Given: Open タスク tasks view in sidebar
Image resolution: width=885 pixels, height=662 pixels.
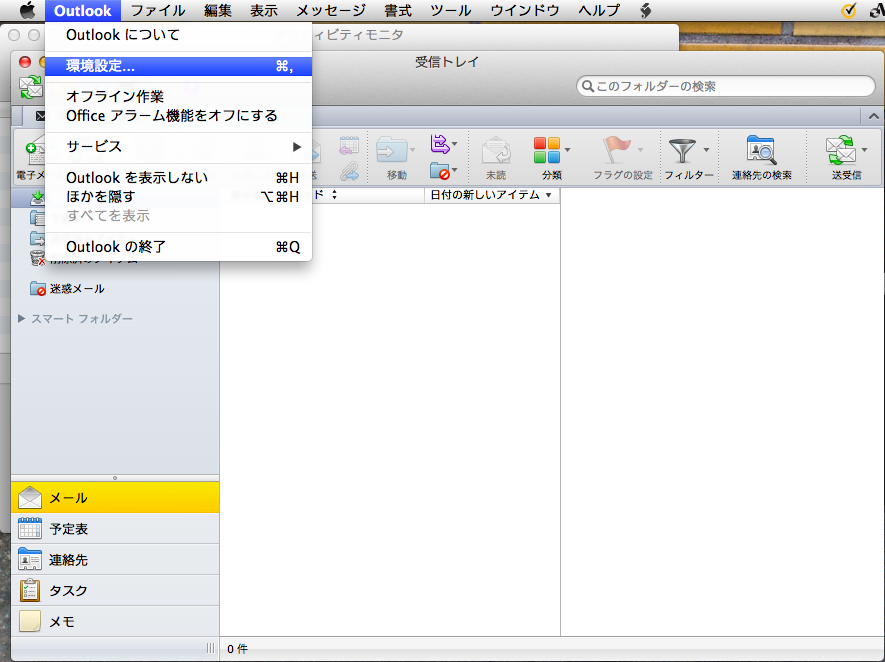Looking at the screenshot, I should pyautogui.click(x=68, y=591).
